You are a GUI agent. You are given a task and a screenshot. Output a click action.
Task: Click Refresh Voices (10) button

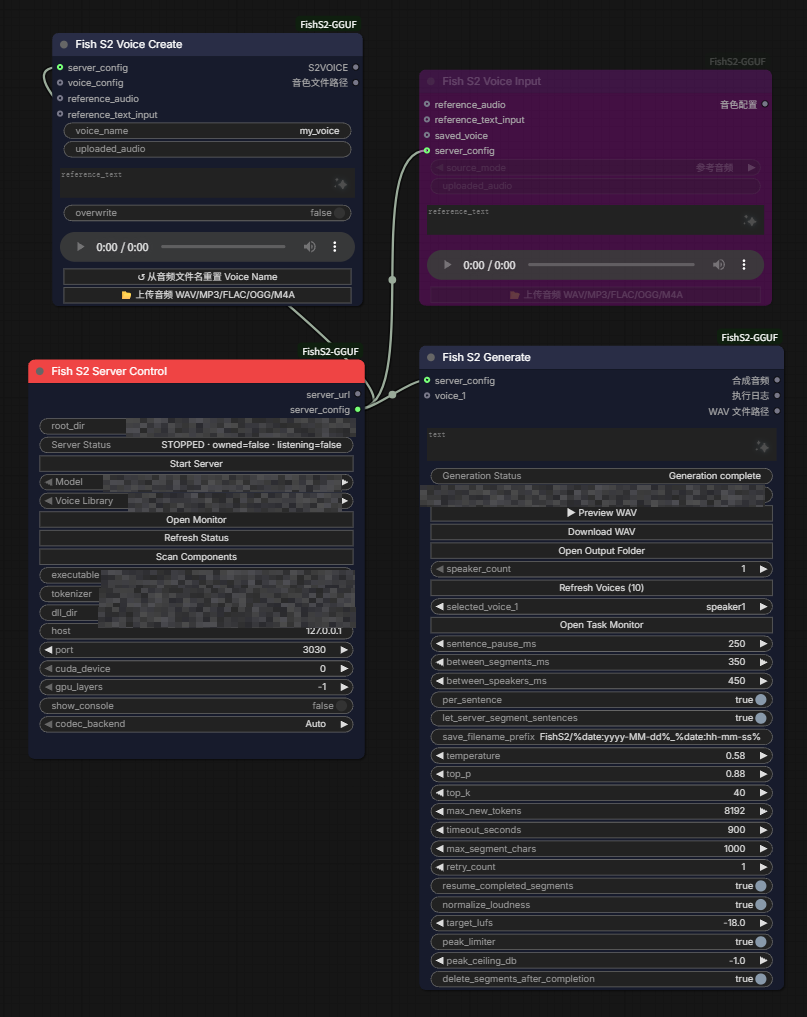point(601,588)
